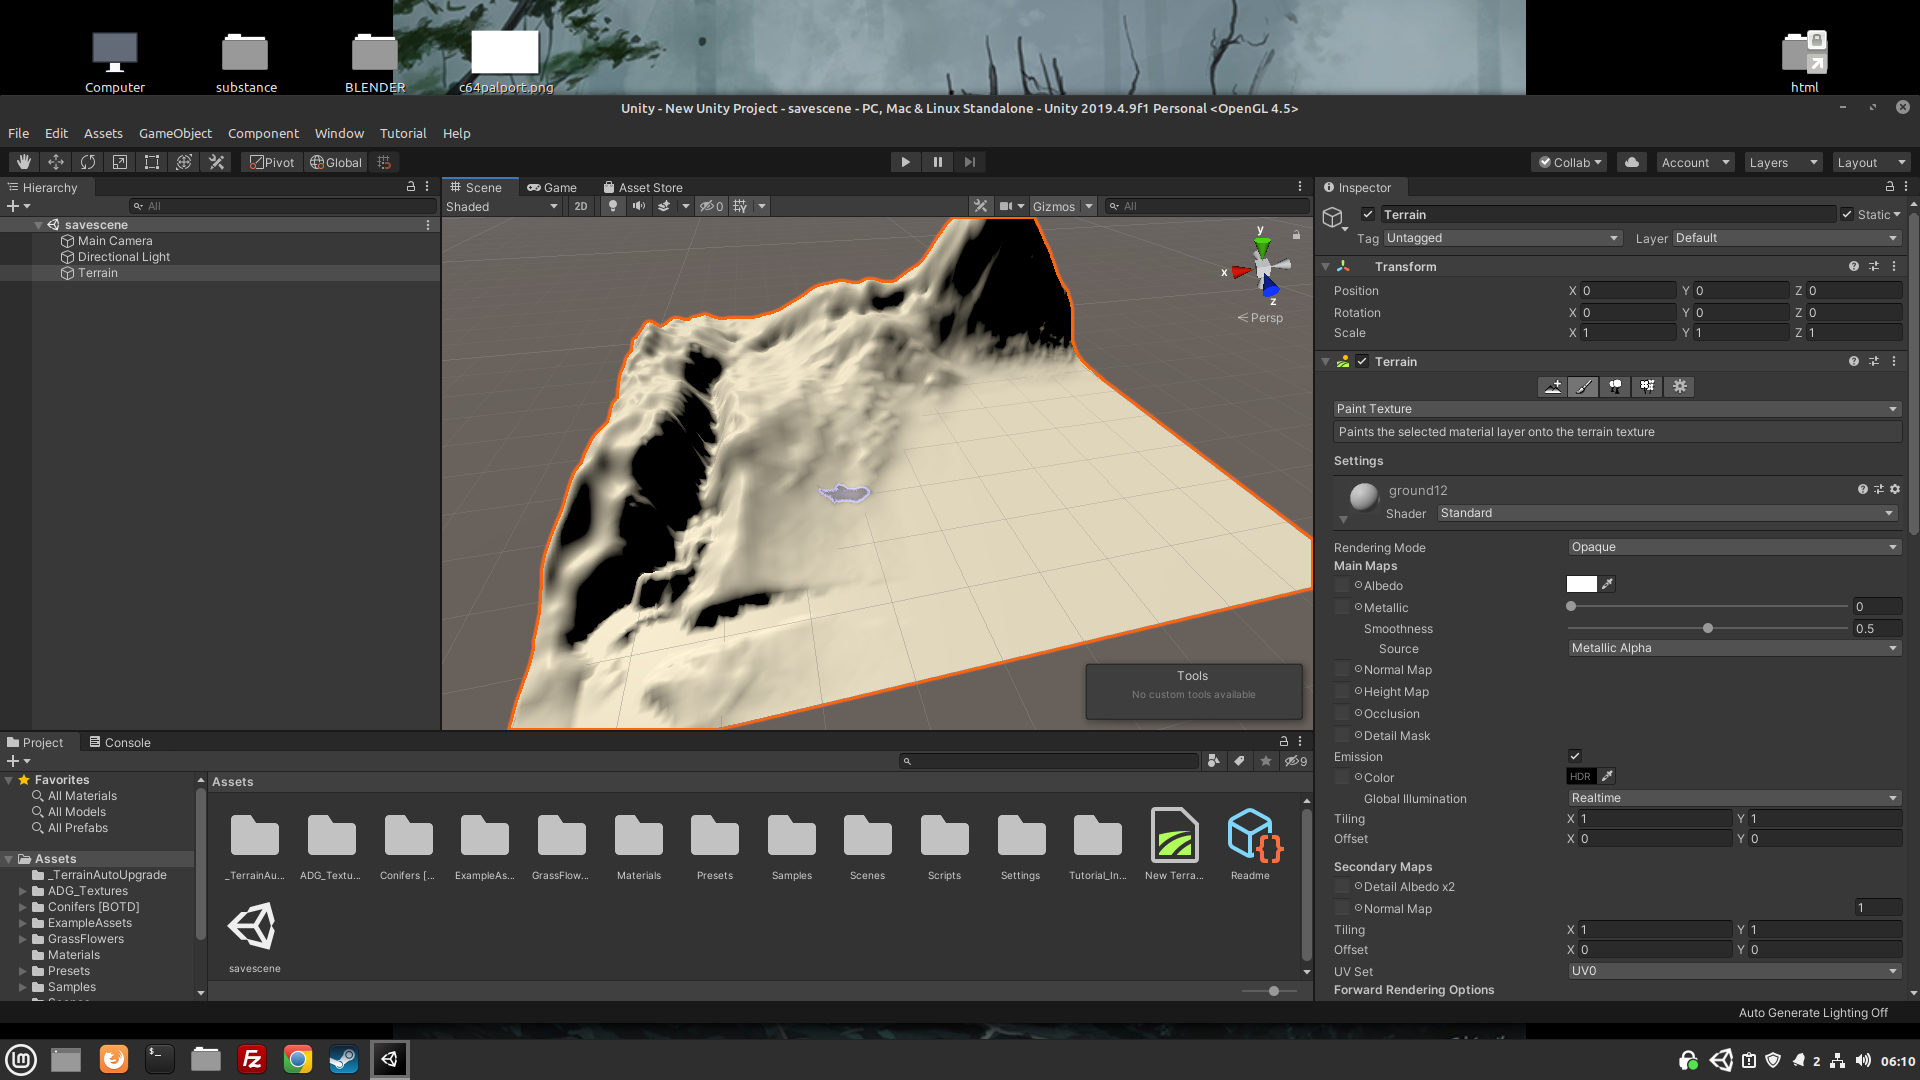The width and height of the screenshot is (1920, 1080).
Task: Click the Project search field
Action: 1048,761
